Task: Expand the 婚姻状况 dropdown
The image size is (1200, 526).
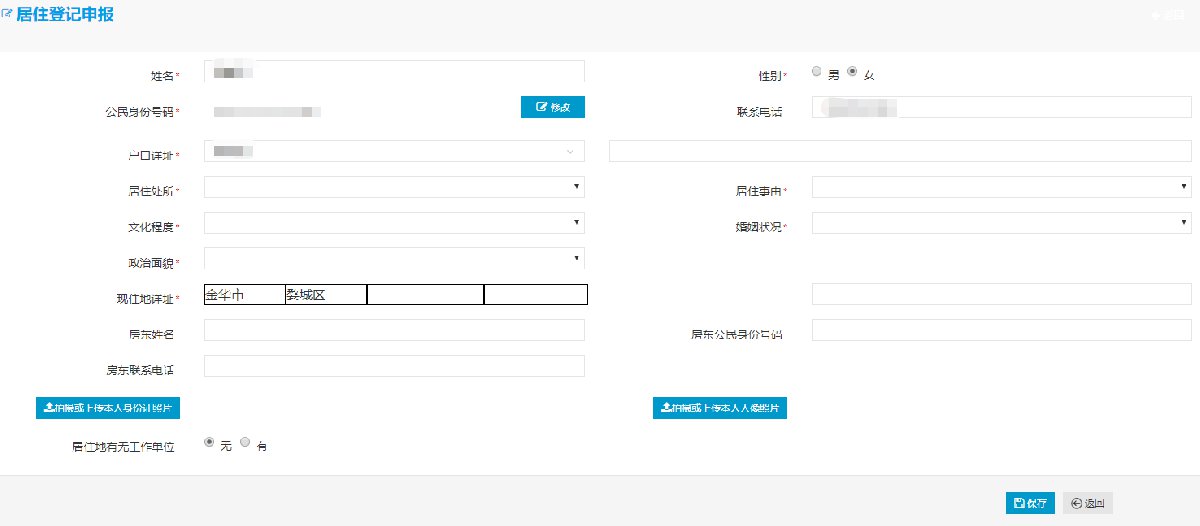Action: (1001, 223)
